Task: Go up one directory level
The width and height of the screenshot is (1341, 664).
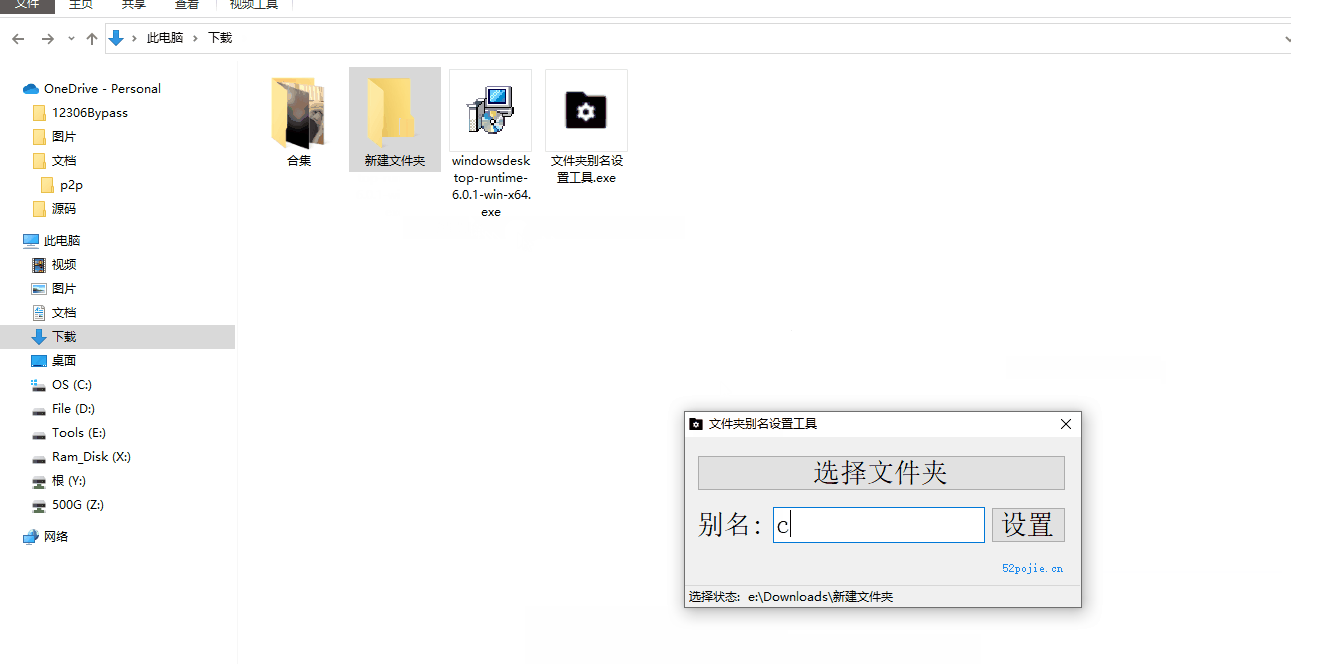Action: coord(92,39)
